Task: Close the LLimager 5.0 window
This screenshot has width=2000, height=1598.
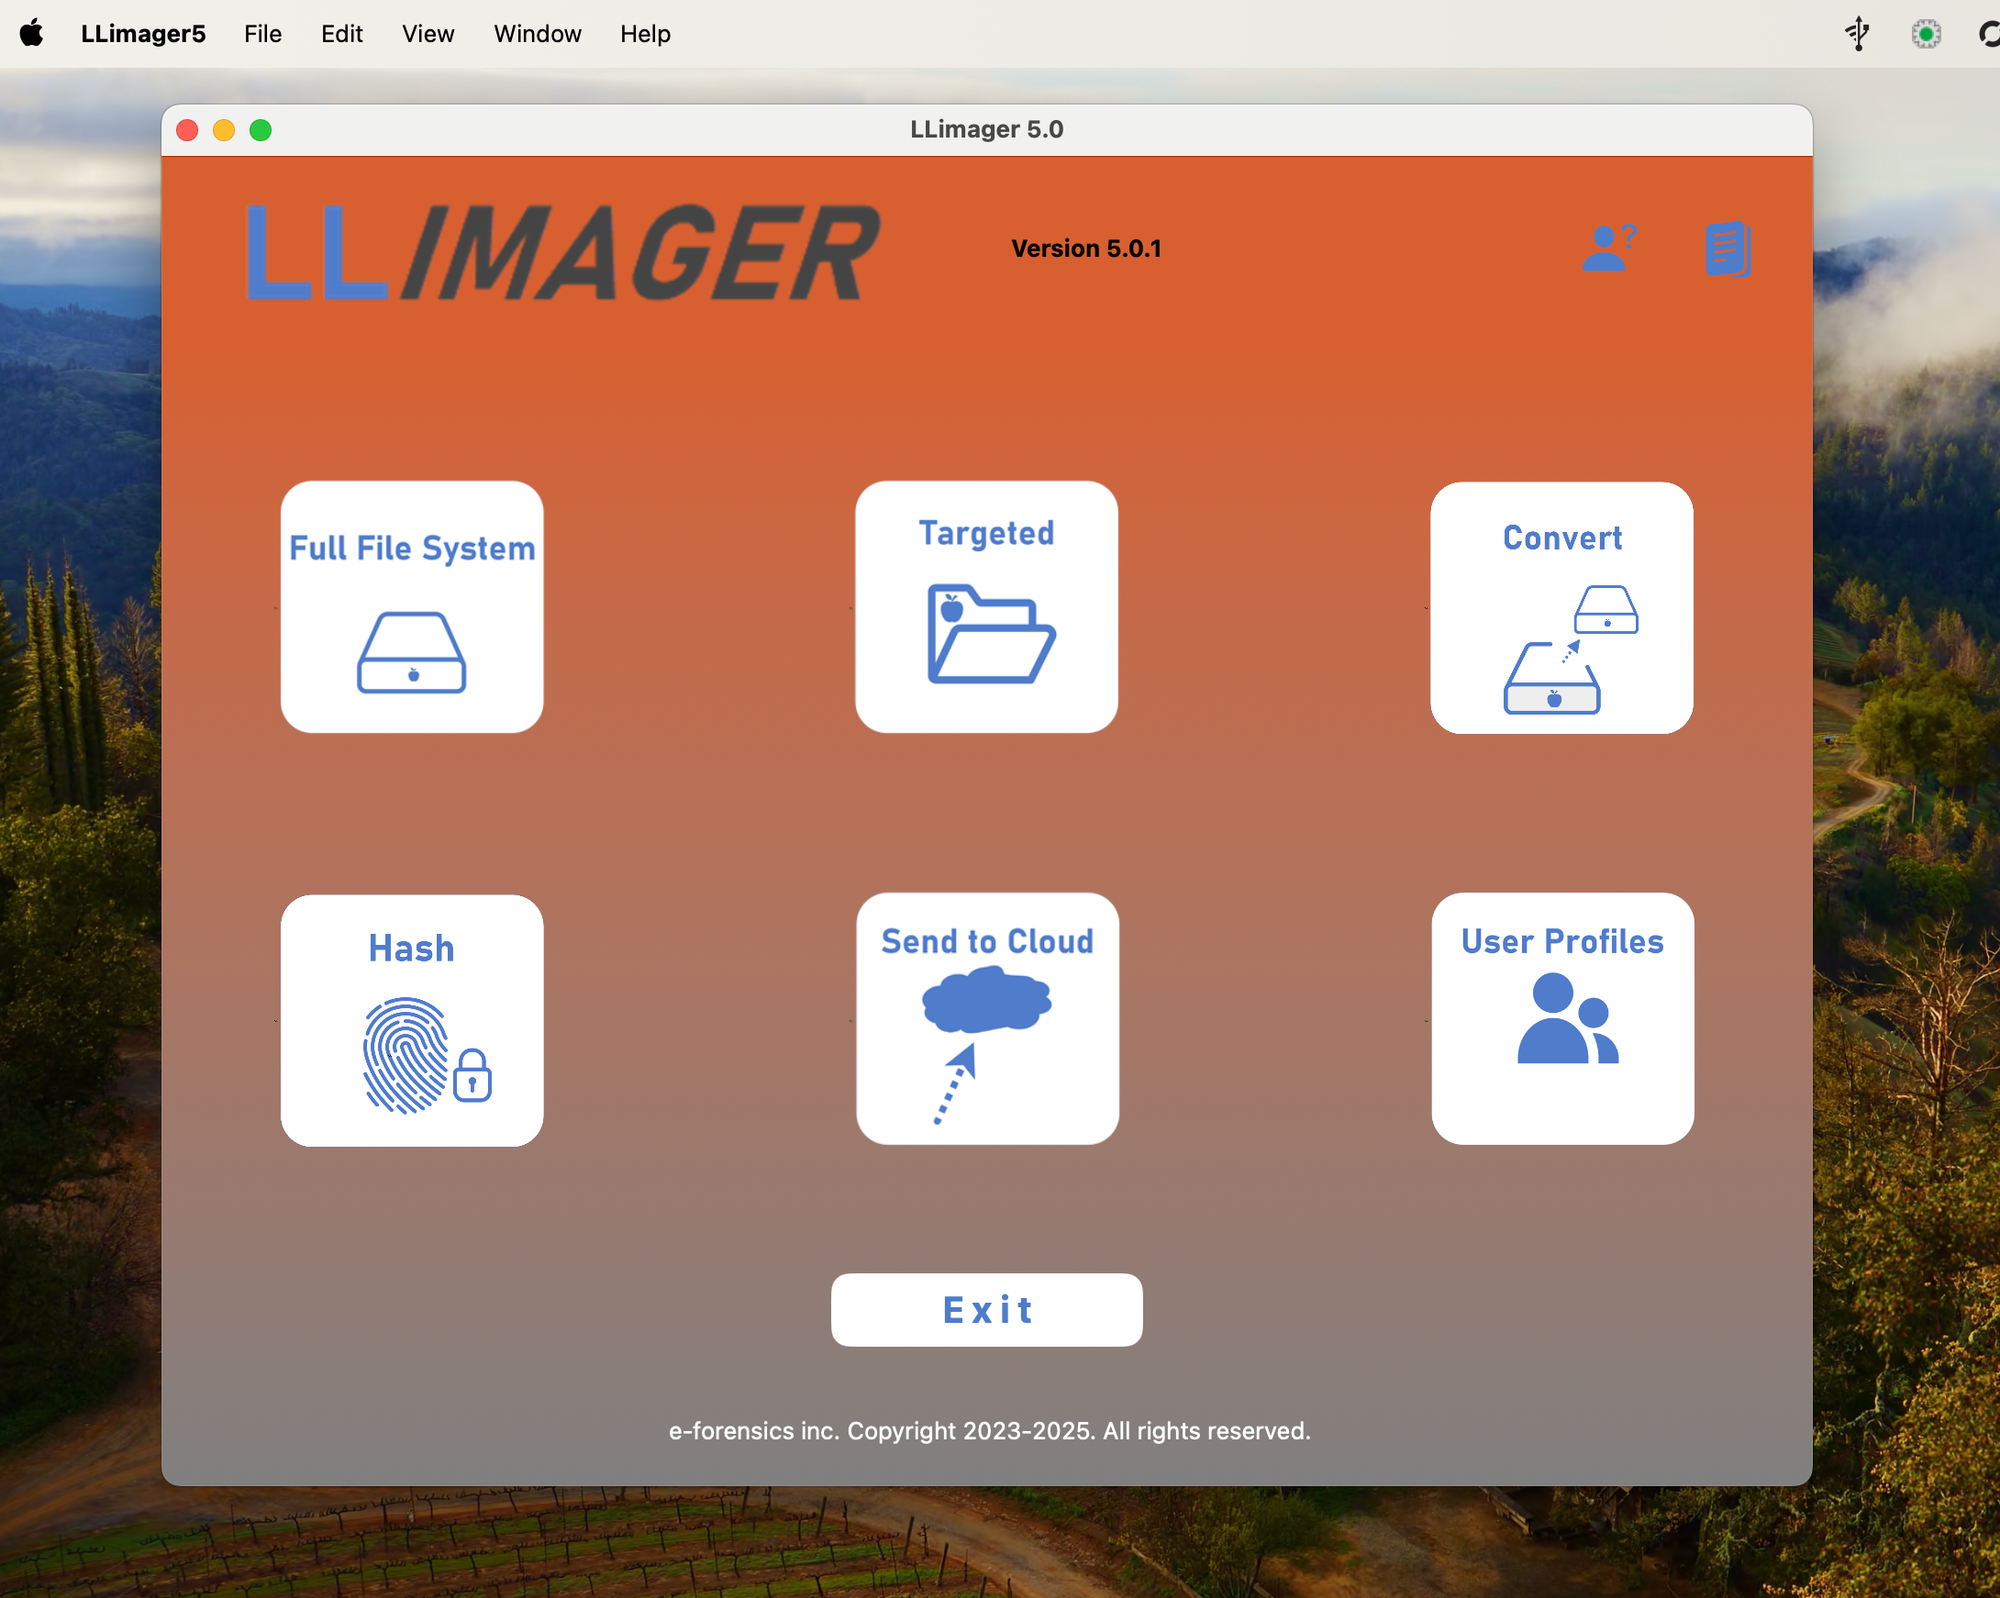Action: (187, 130)
